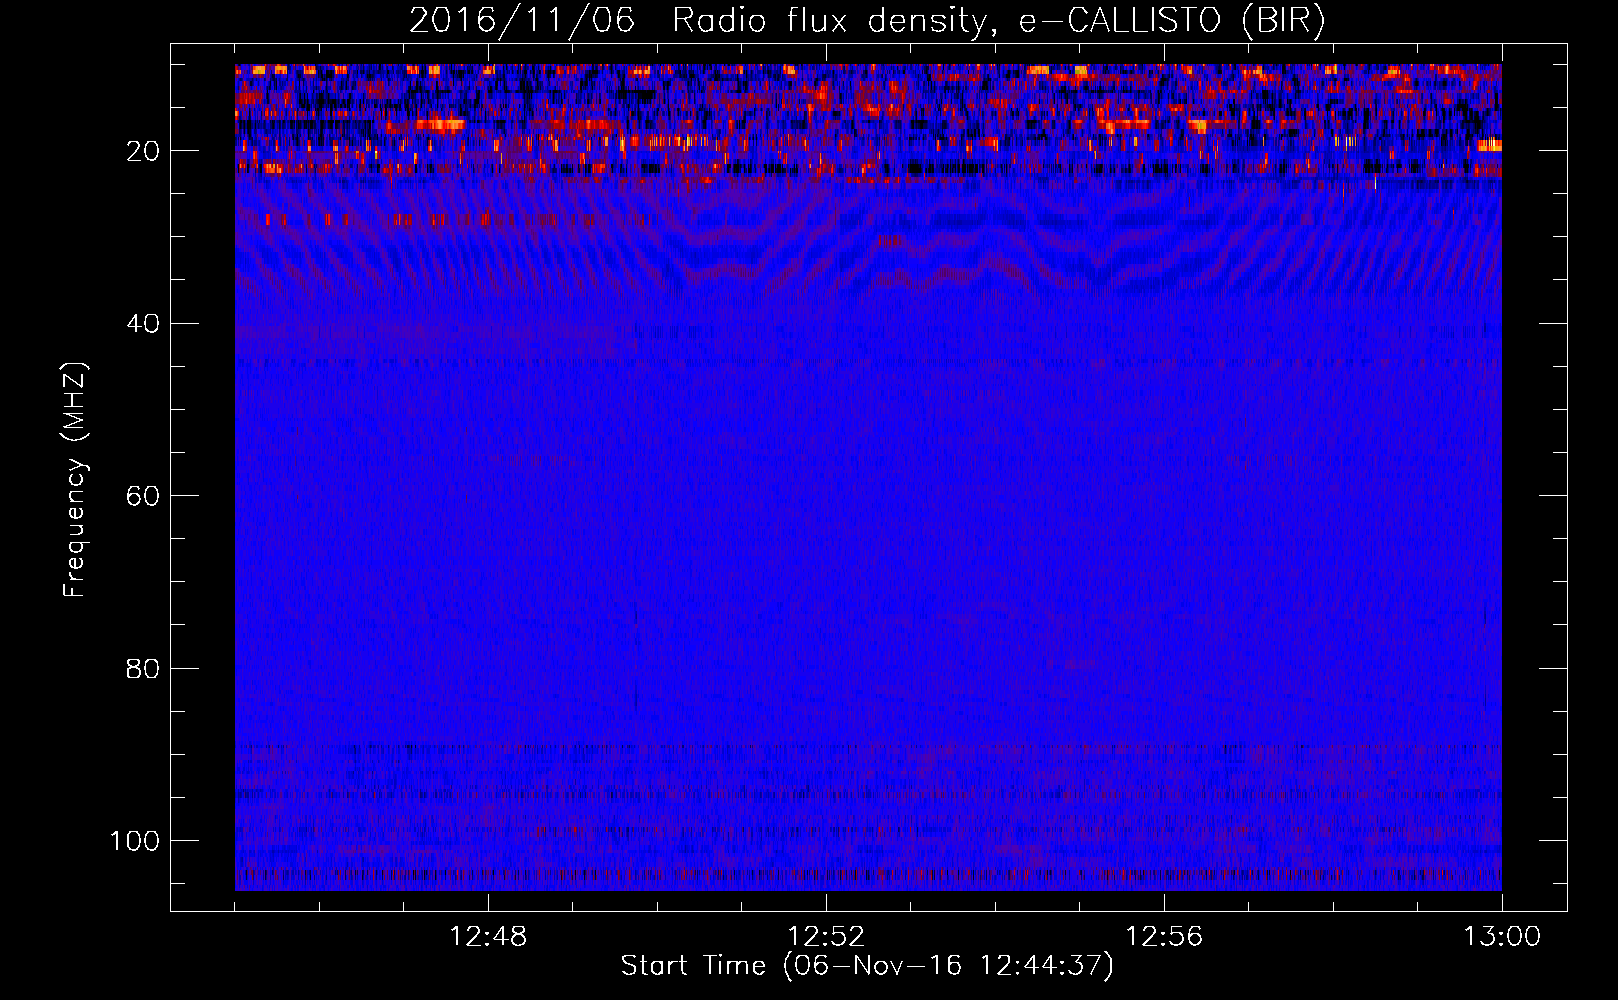Image resolution: width=1618 pixels, height=1000 pixels.
Task: Click the '60' frequency tick label
Action: click(x=142, y=495)
